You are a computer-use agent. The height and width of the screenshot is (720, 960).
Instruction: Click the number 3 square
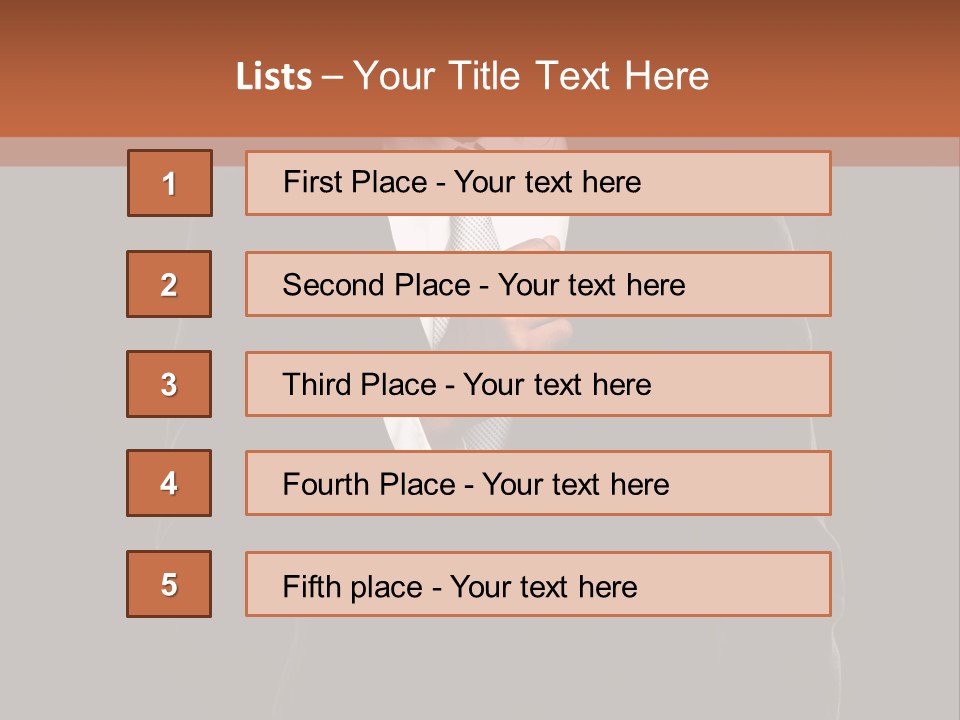tap(169, 384)
